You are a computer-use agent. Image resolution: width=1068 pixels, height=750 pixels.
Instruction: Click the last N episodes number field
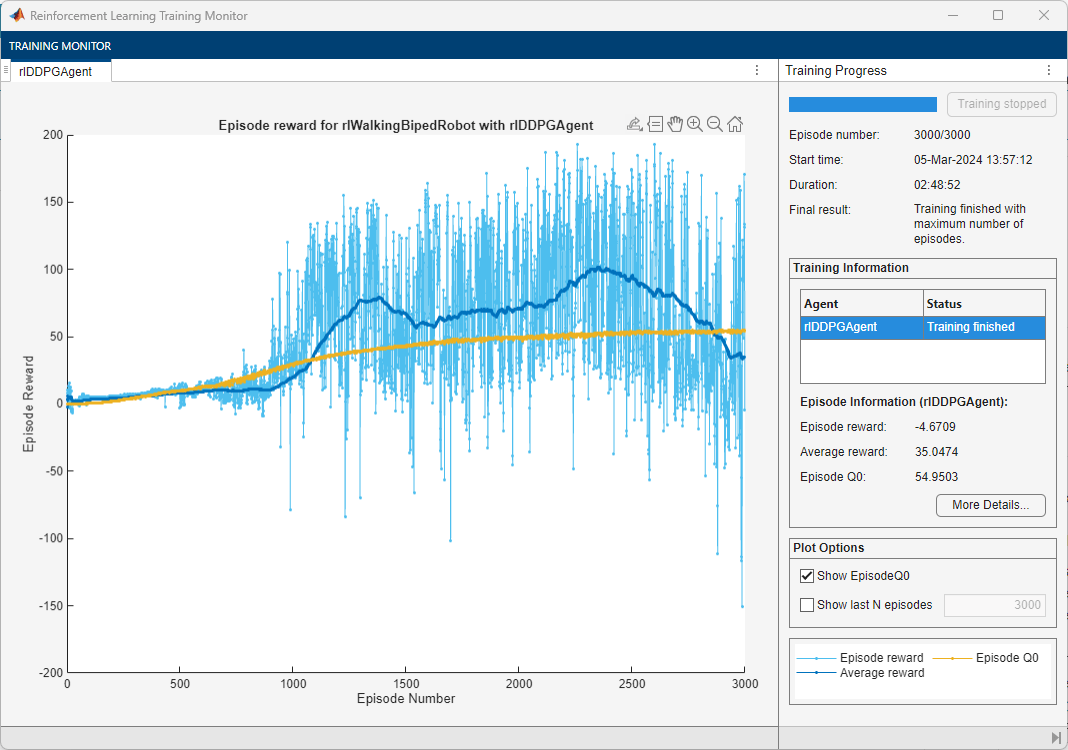[995, 604]
